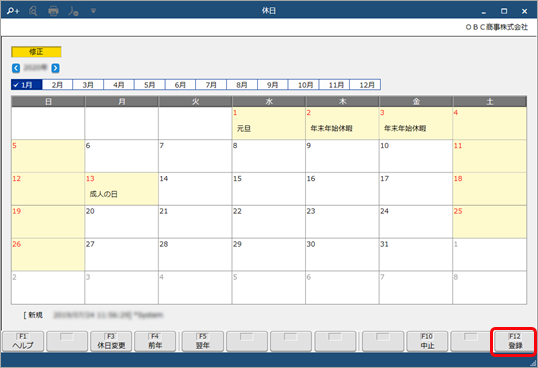
Task: Switch to the 7月 tab
Action: pos(211,85)
